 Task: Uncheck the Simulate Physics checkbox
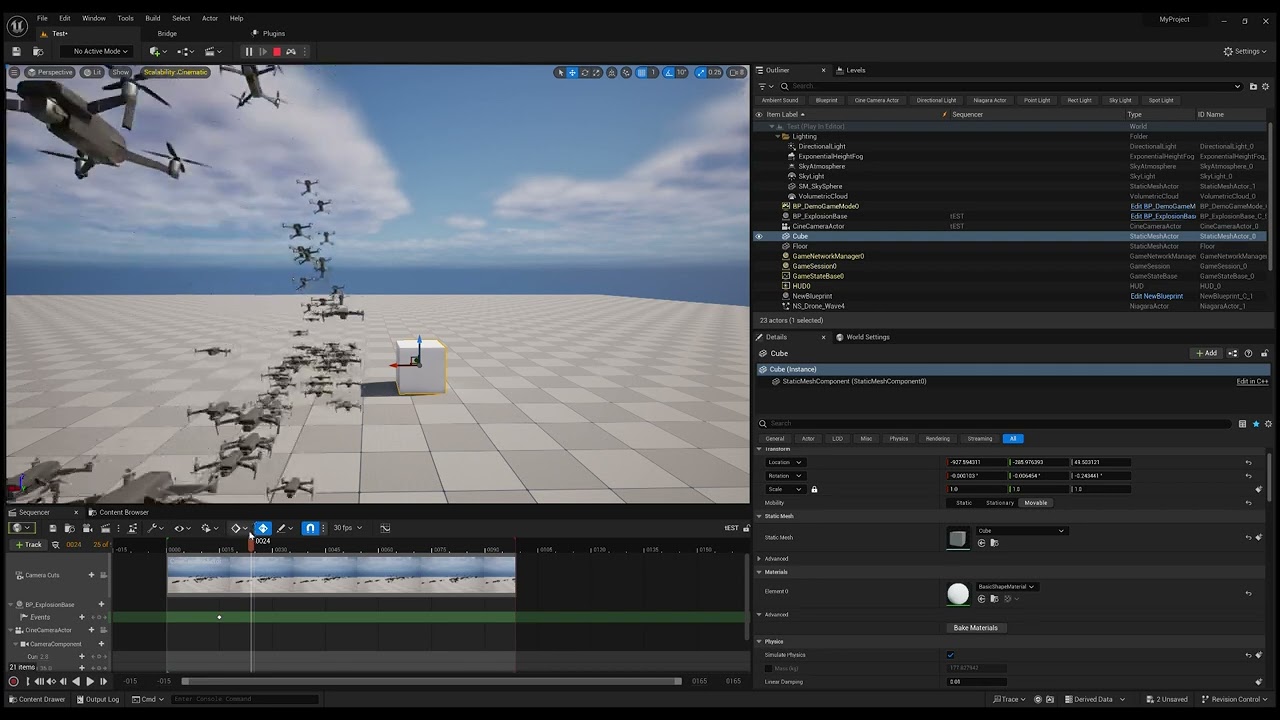[950, 655]
